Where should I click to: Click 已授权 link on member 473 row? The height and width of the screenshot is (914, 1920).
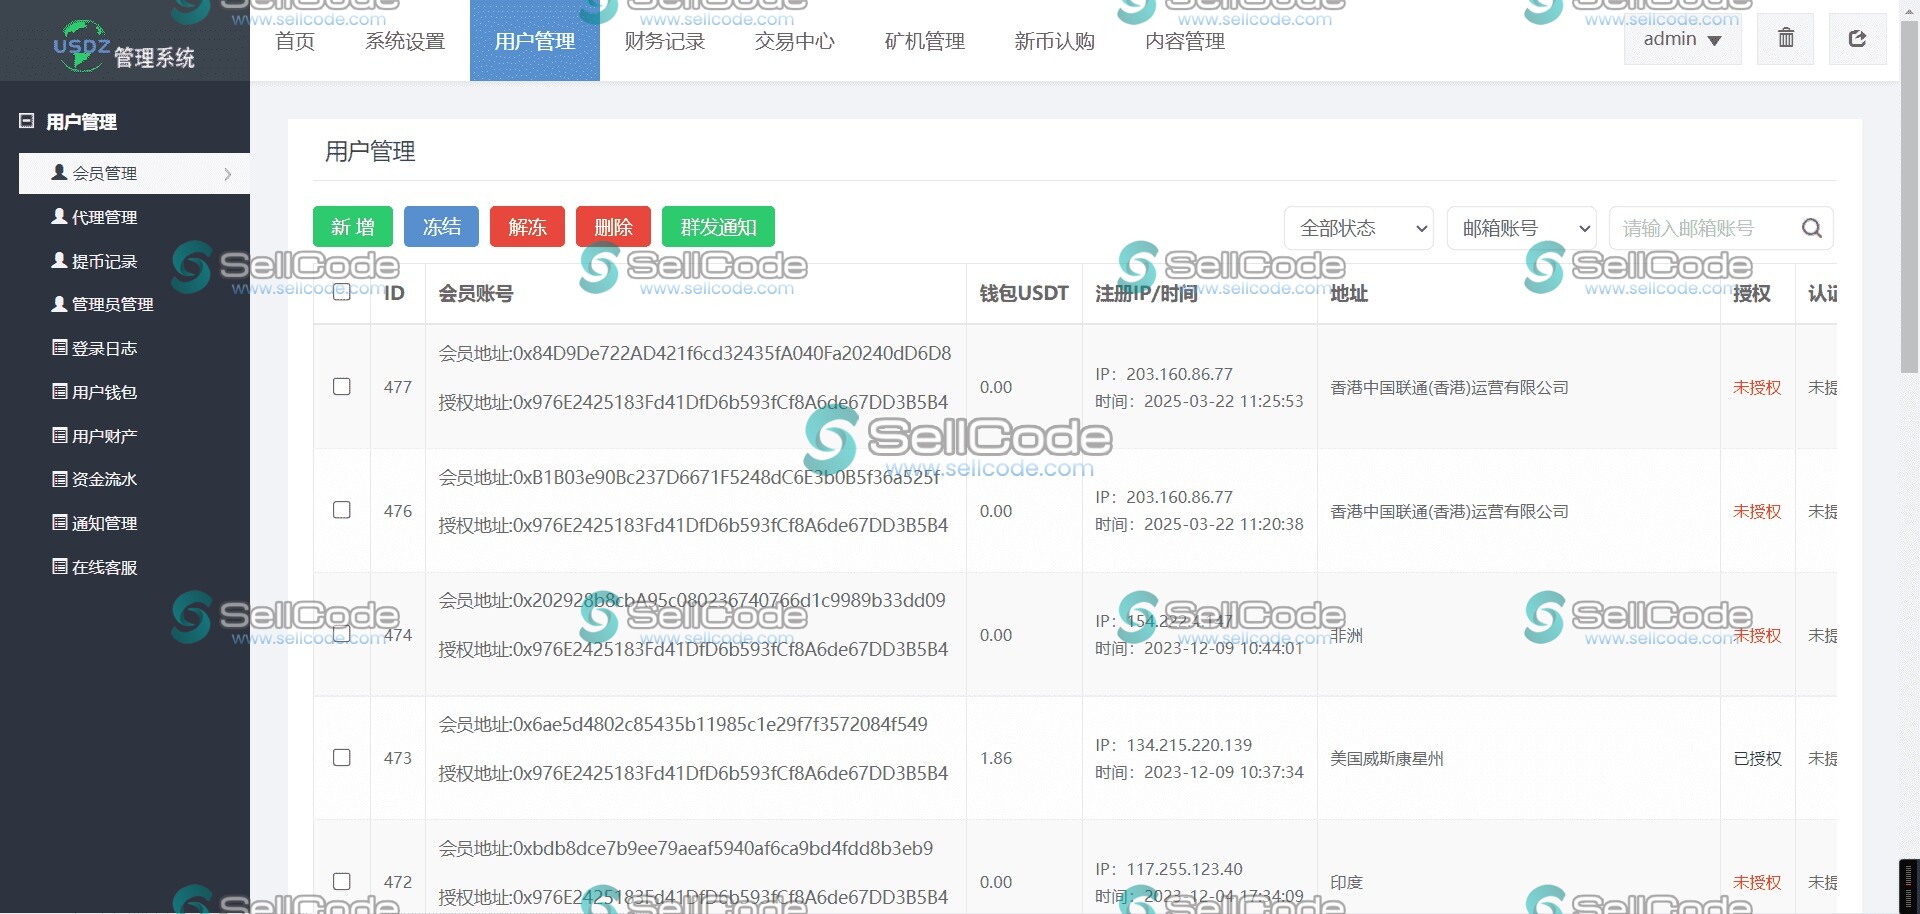coord(1756,758)
